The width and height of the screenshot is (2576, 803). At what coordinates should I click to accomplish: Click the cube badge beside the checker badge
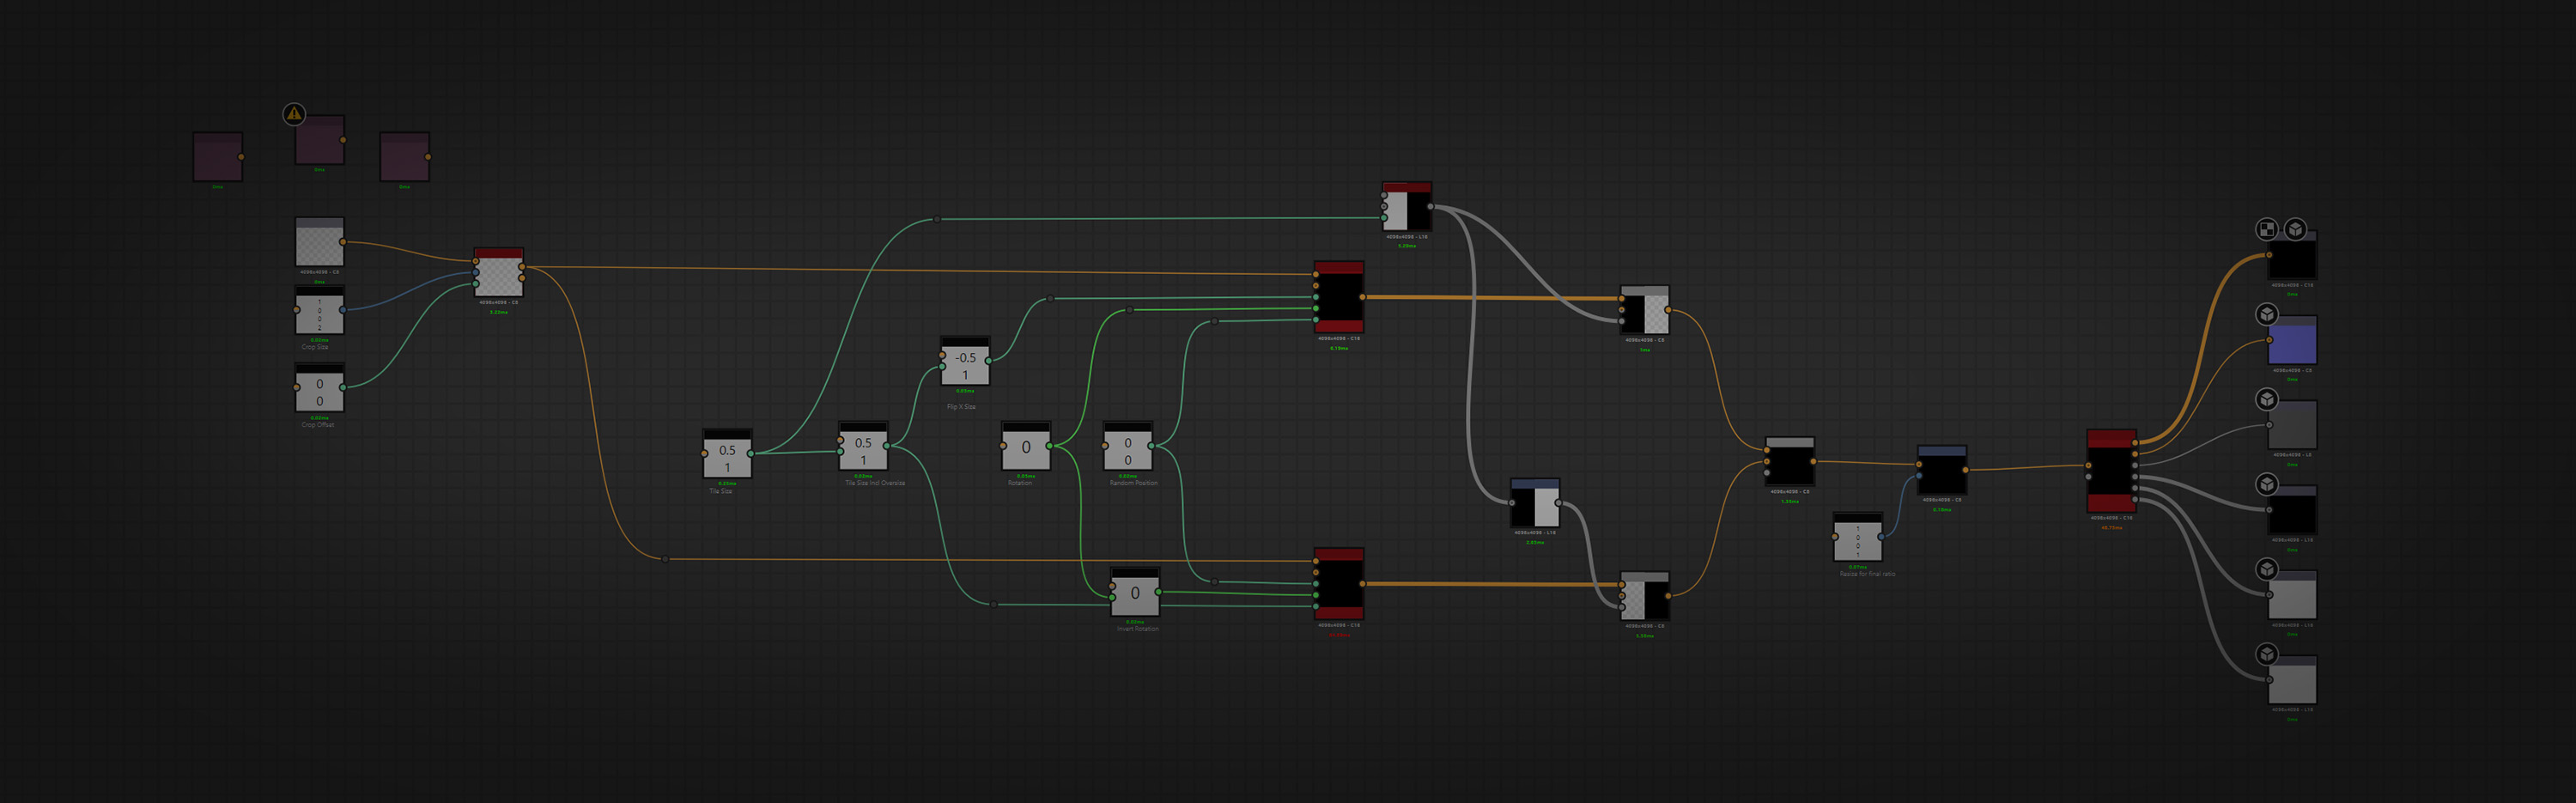pyautogui.click(x=2296, y=229)
